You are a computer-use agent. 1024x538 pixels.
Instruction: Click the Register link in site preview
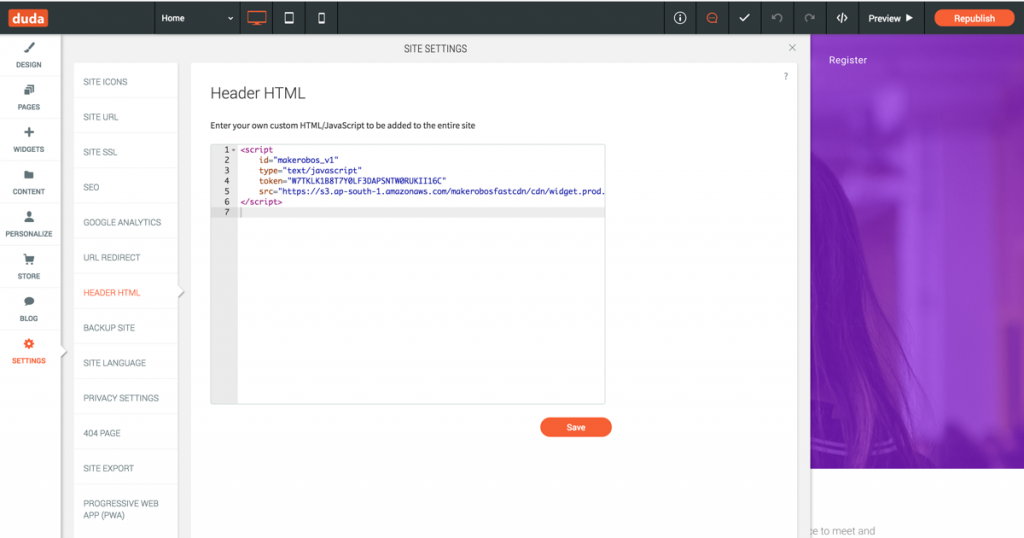pos(848,60)
